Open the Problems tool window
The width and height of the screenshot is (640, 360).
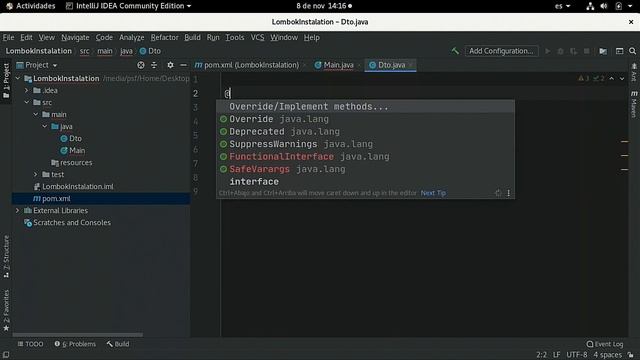[76, 344]
